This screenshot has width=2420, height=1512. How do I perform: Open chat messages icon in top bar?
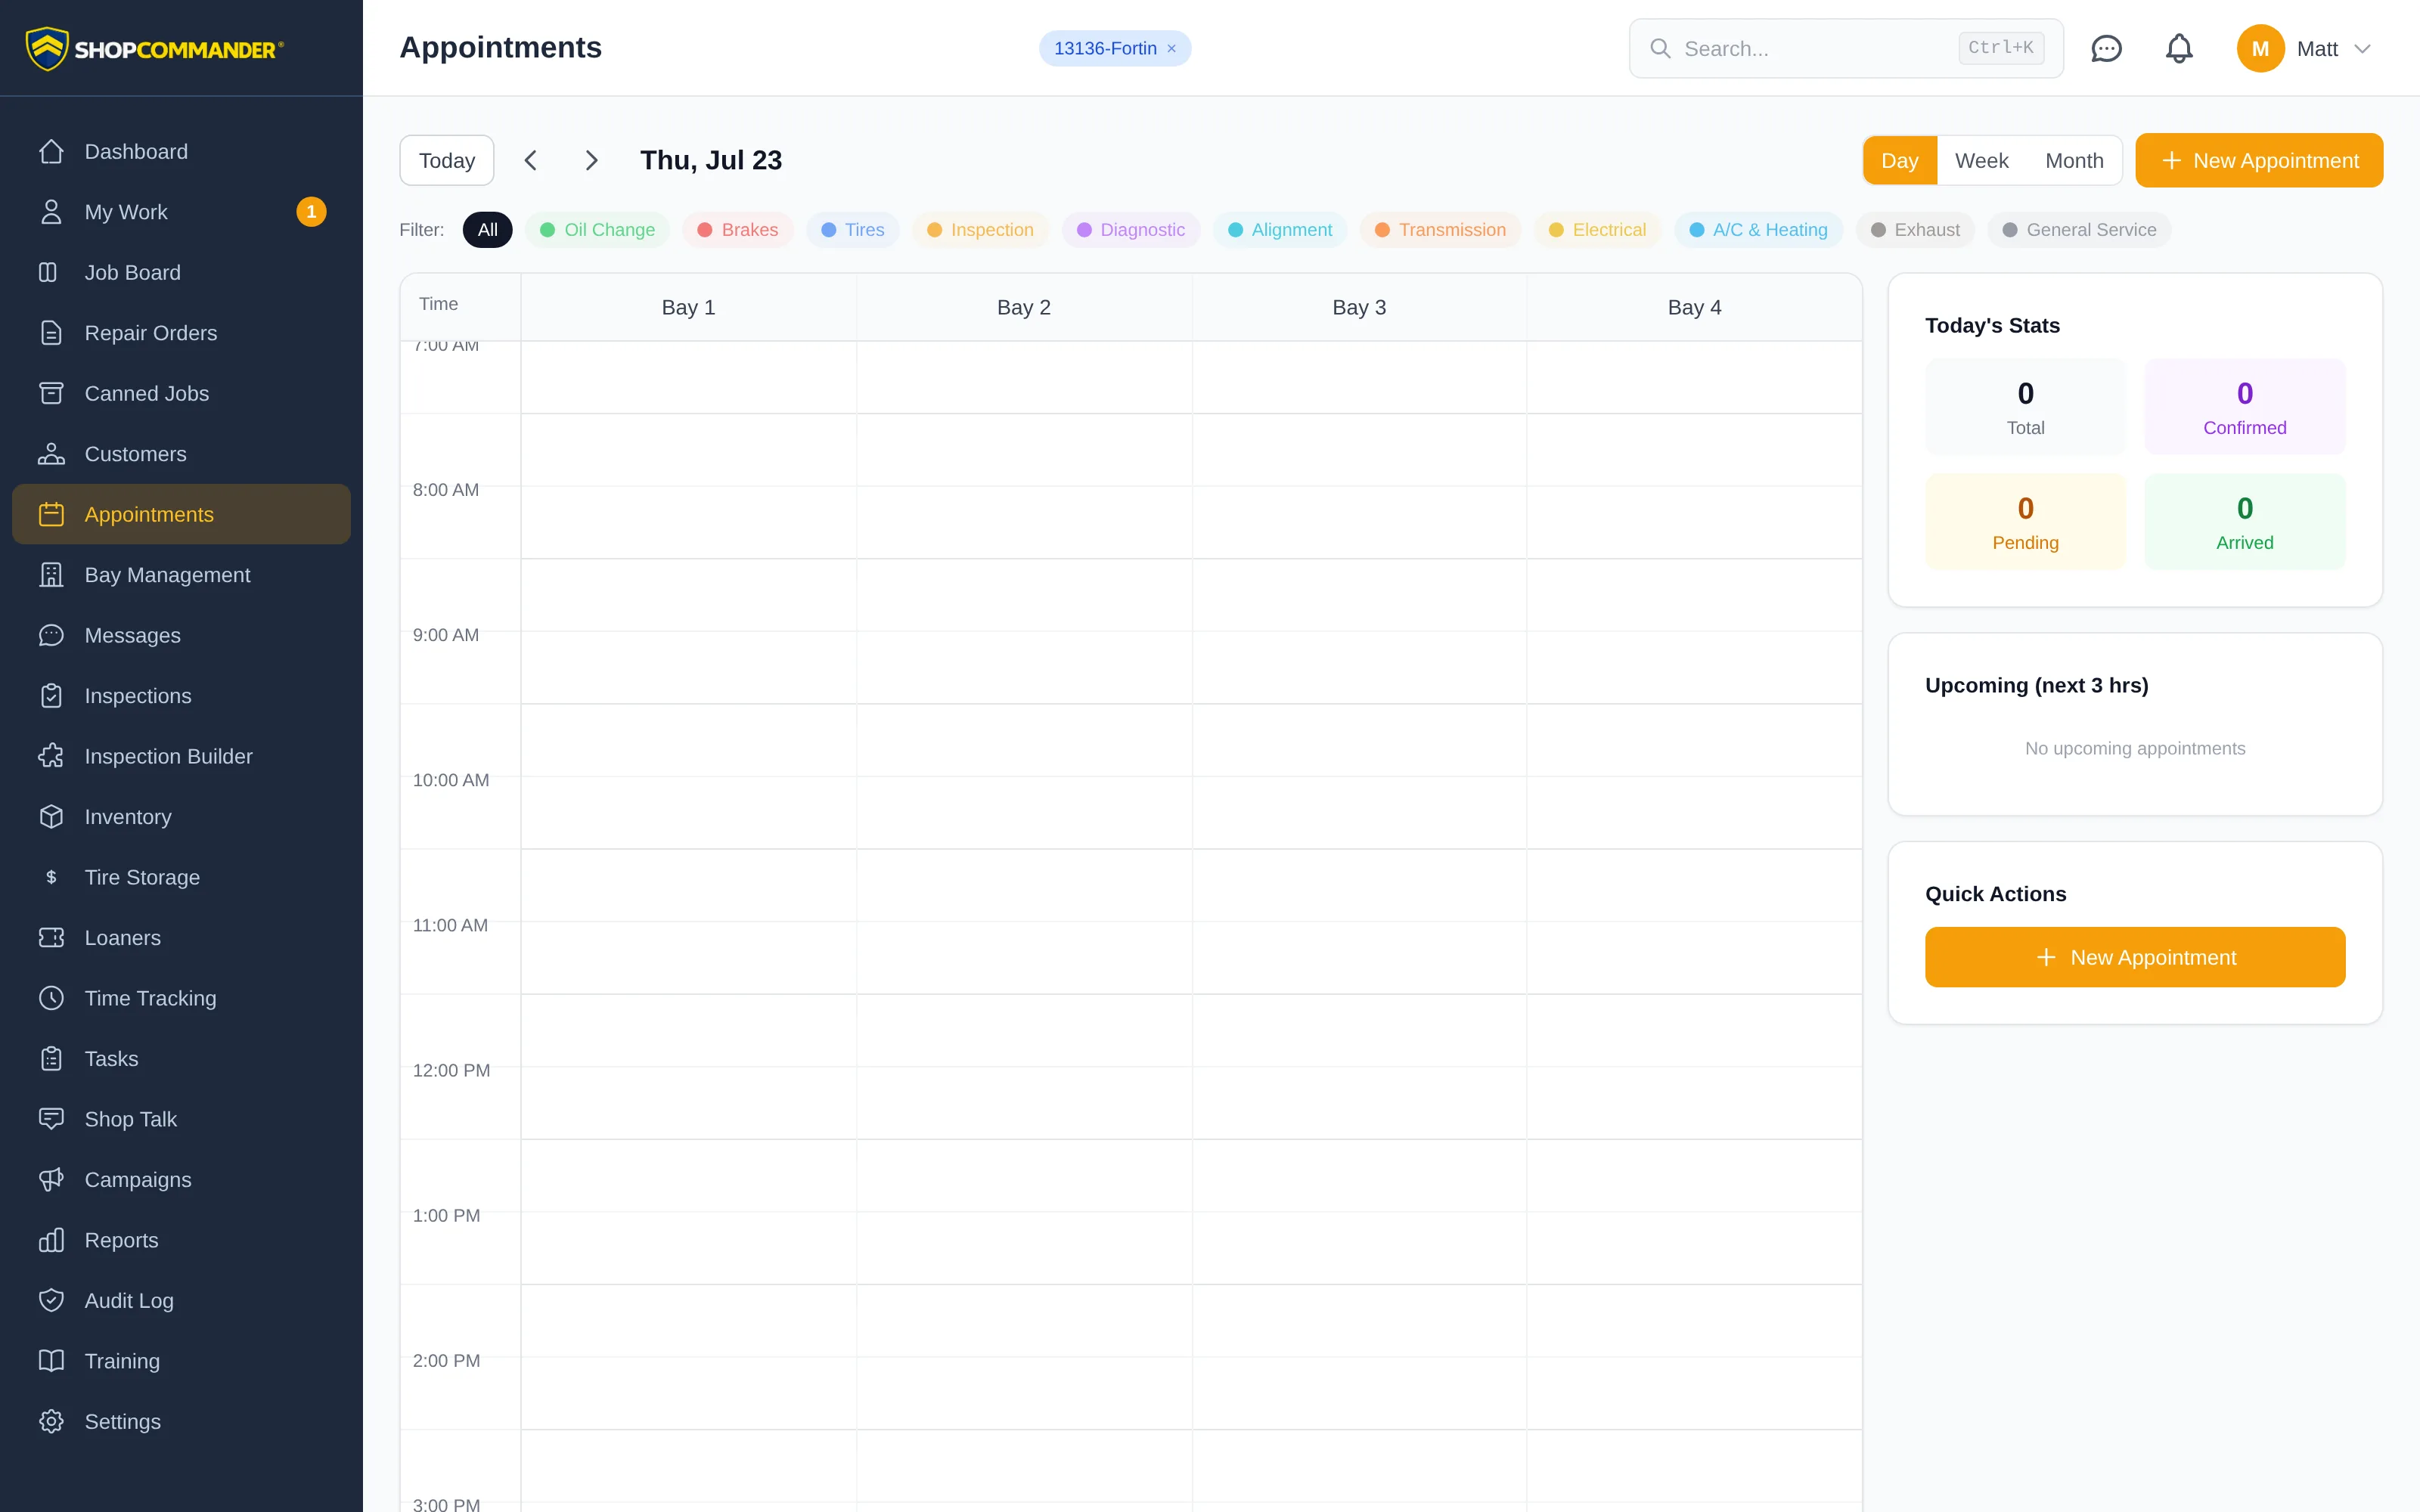2106,48
